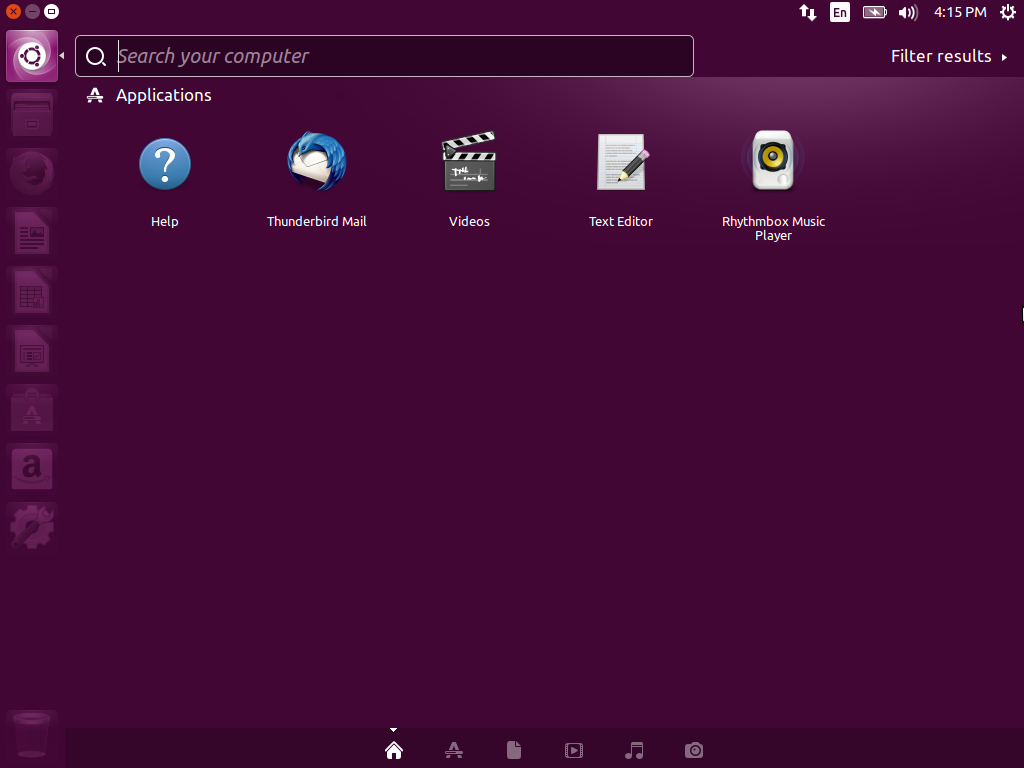Image resolution: width=1024 pixels, height=768 pixels.
Task: Open the En keyboard layout indicator
Action: tap(840, 12)
